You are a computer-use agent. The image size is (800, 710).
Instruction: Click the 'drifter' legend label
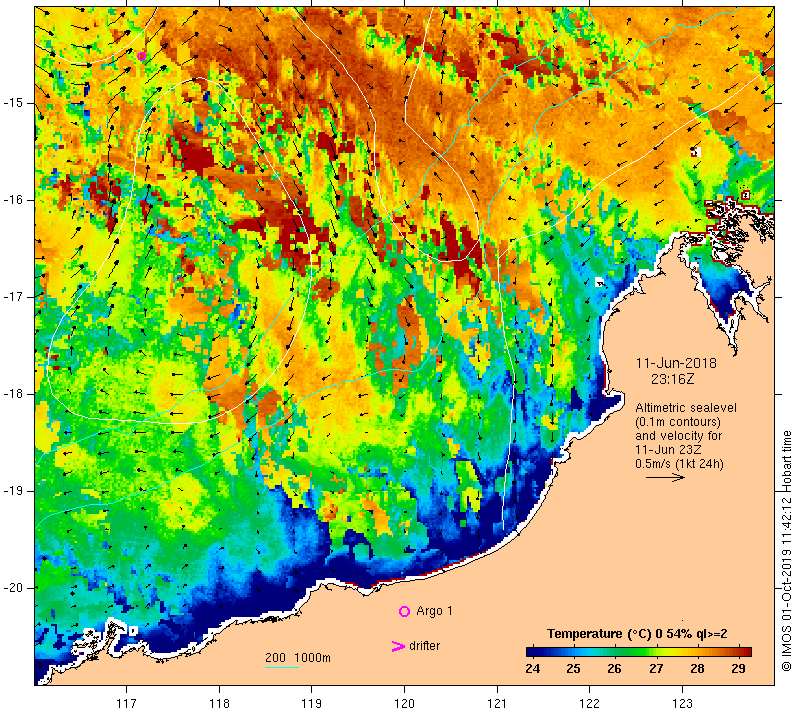(424, 646)
